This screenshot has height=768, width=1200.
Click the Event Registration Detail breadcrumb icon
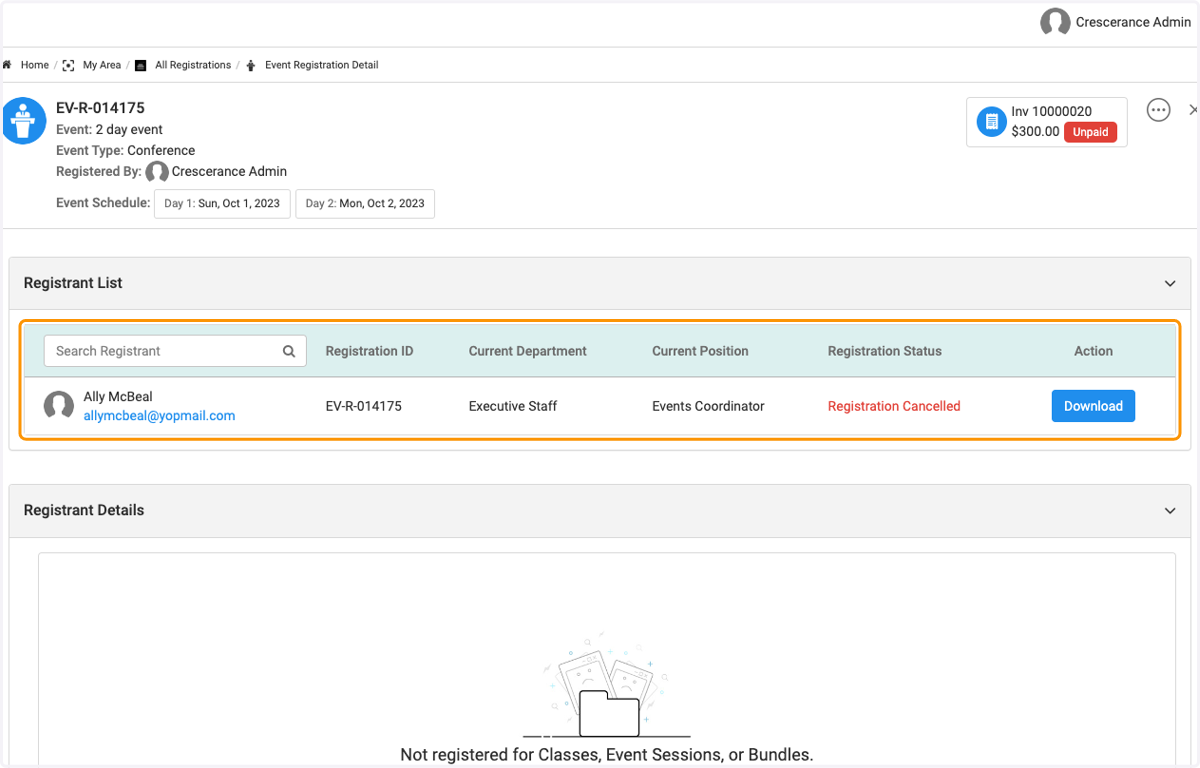pos(250,65)
